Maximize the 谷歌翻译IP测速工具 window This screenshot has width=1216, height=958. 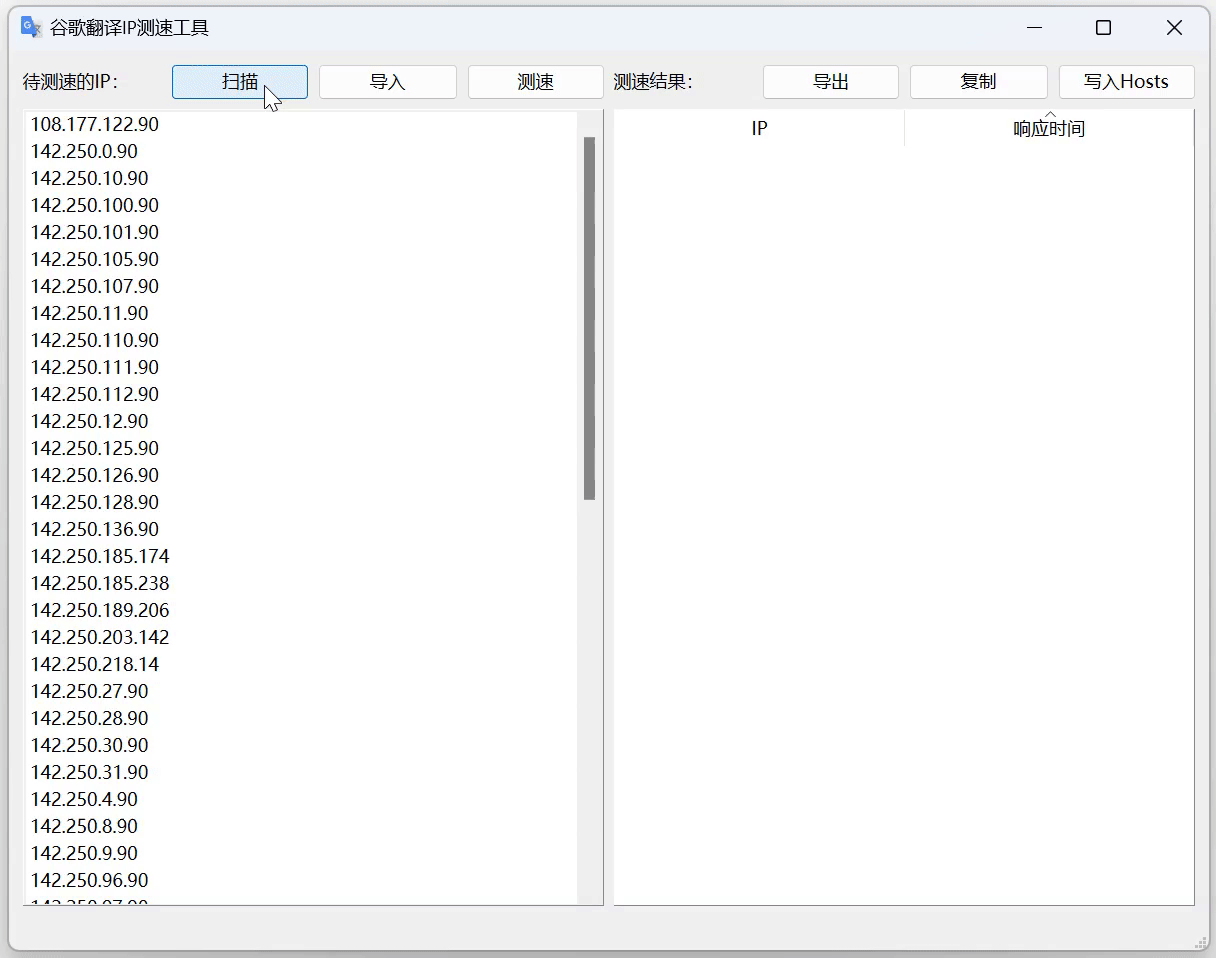1103,28
